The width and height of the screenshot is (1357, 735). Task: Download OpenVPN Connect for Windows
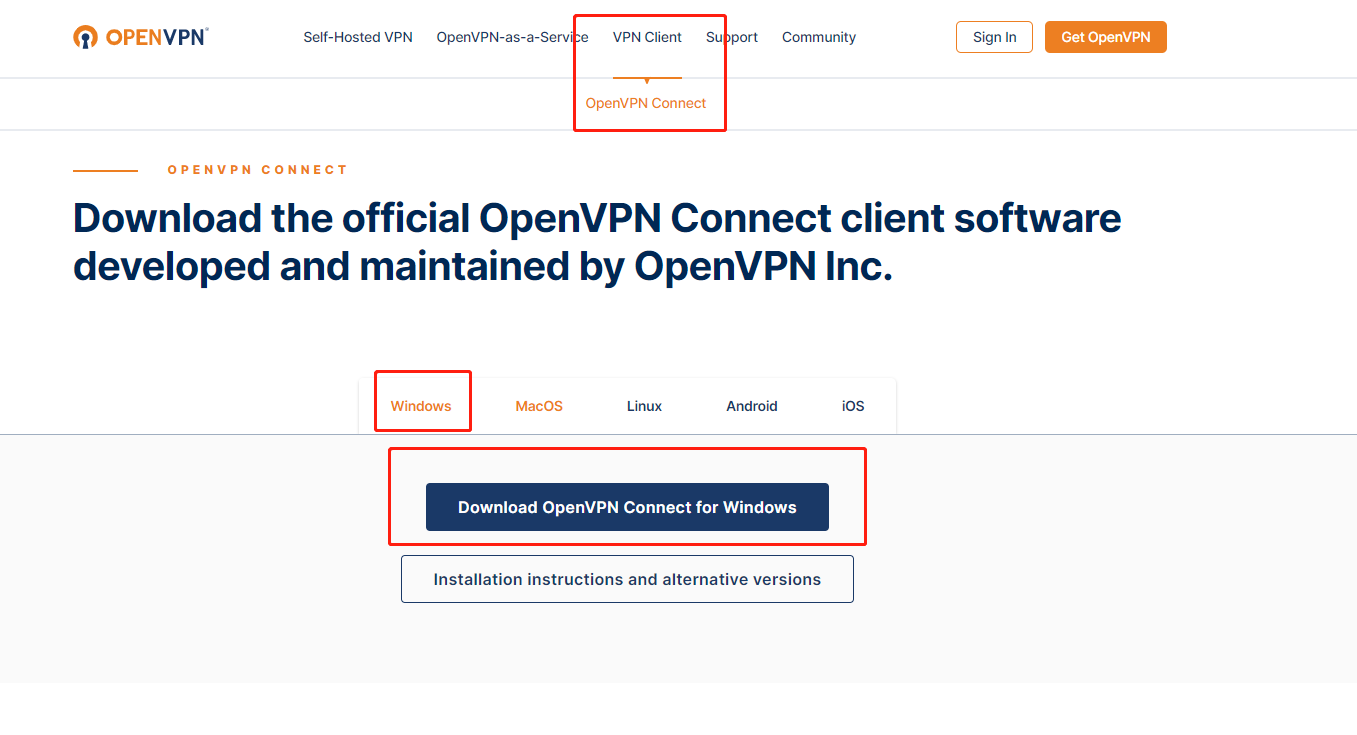point(627,507)
